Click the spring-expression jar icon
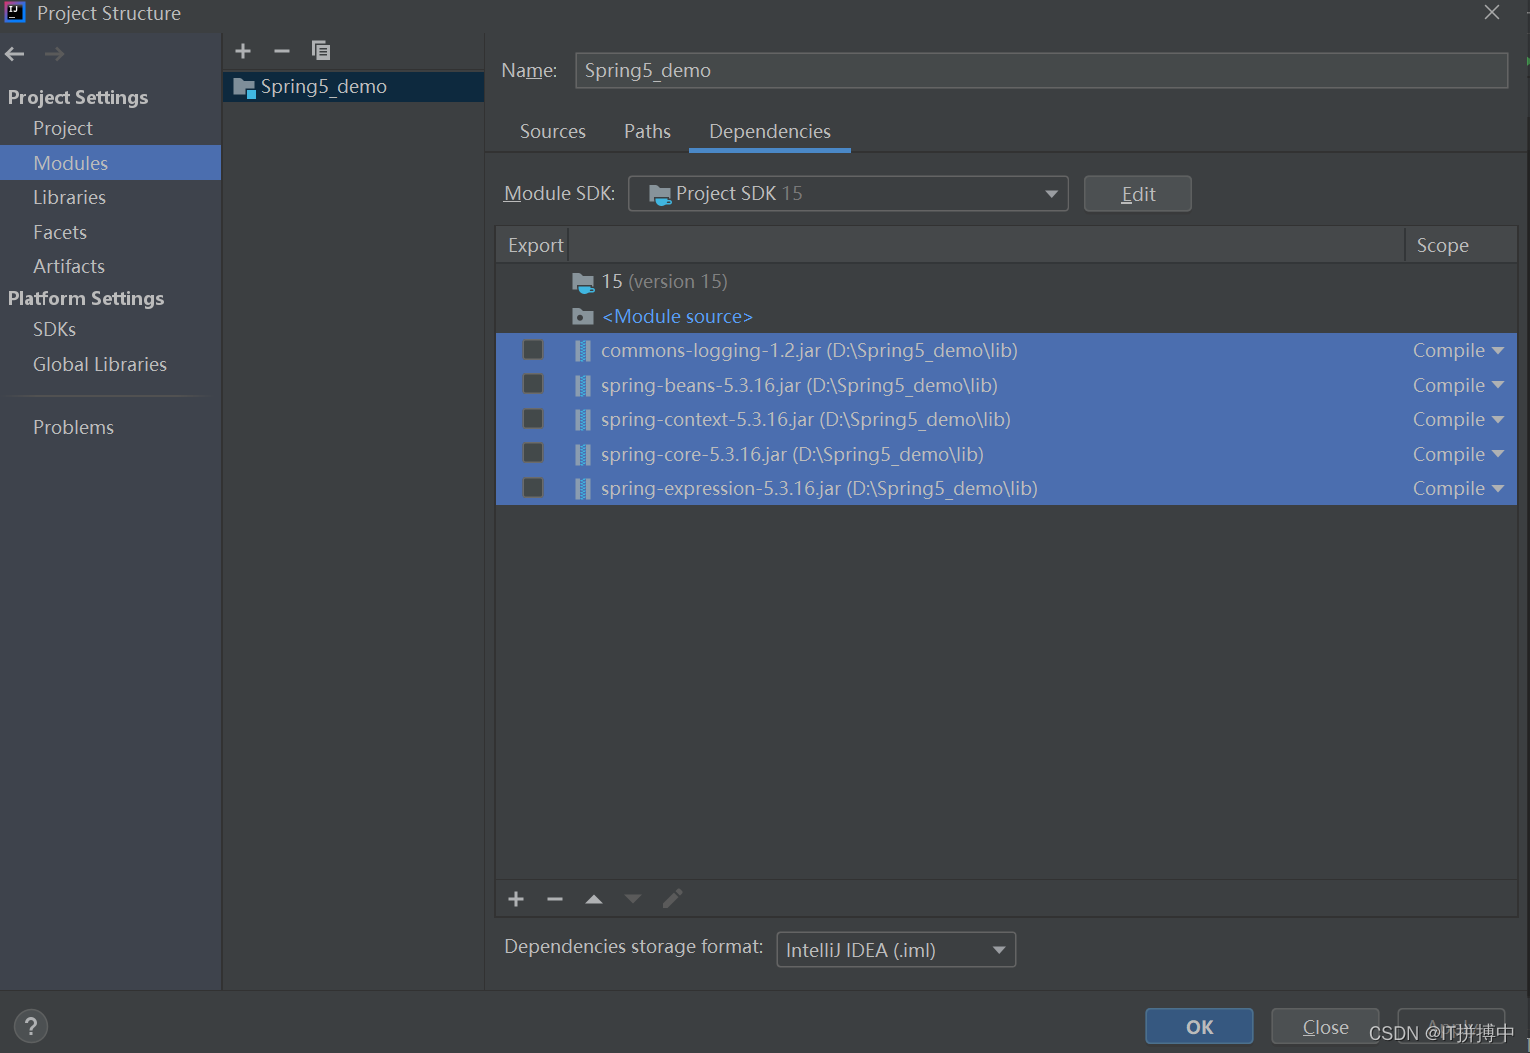 (583, 489)
